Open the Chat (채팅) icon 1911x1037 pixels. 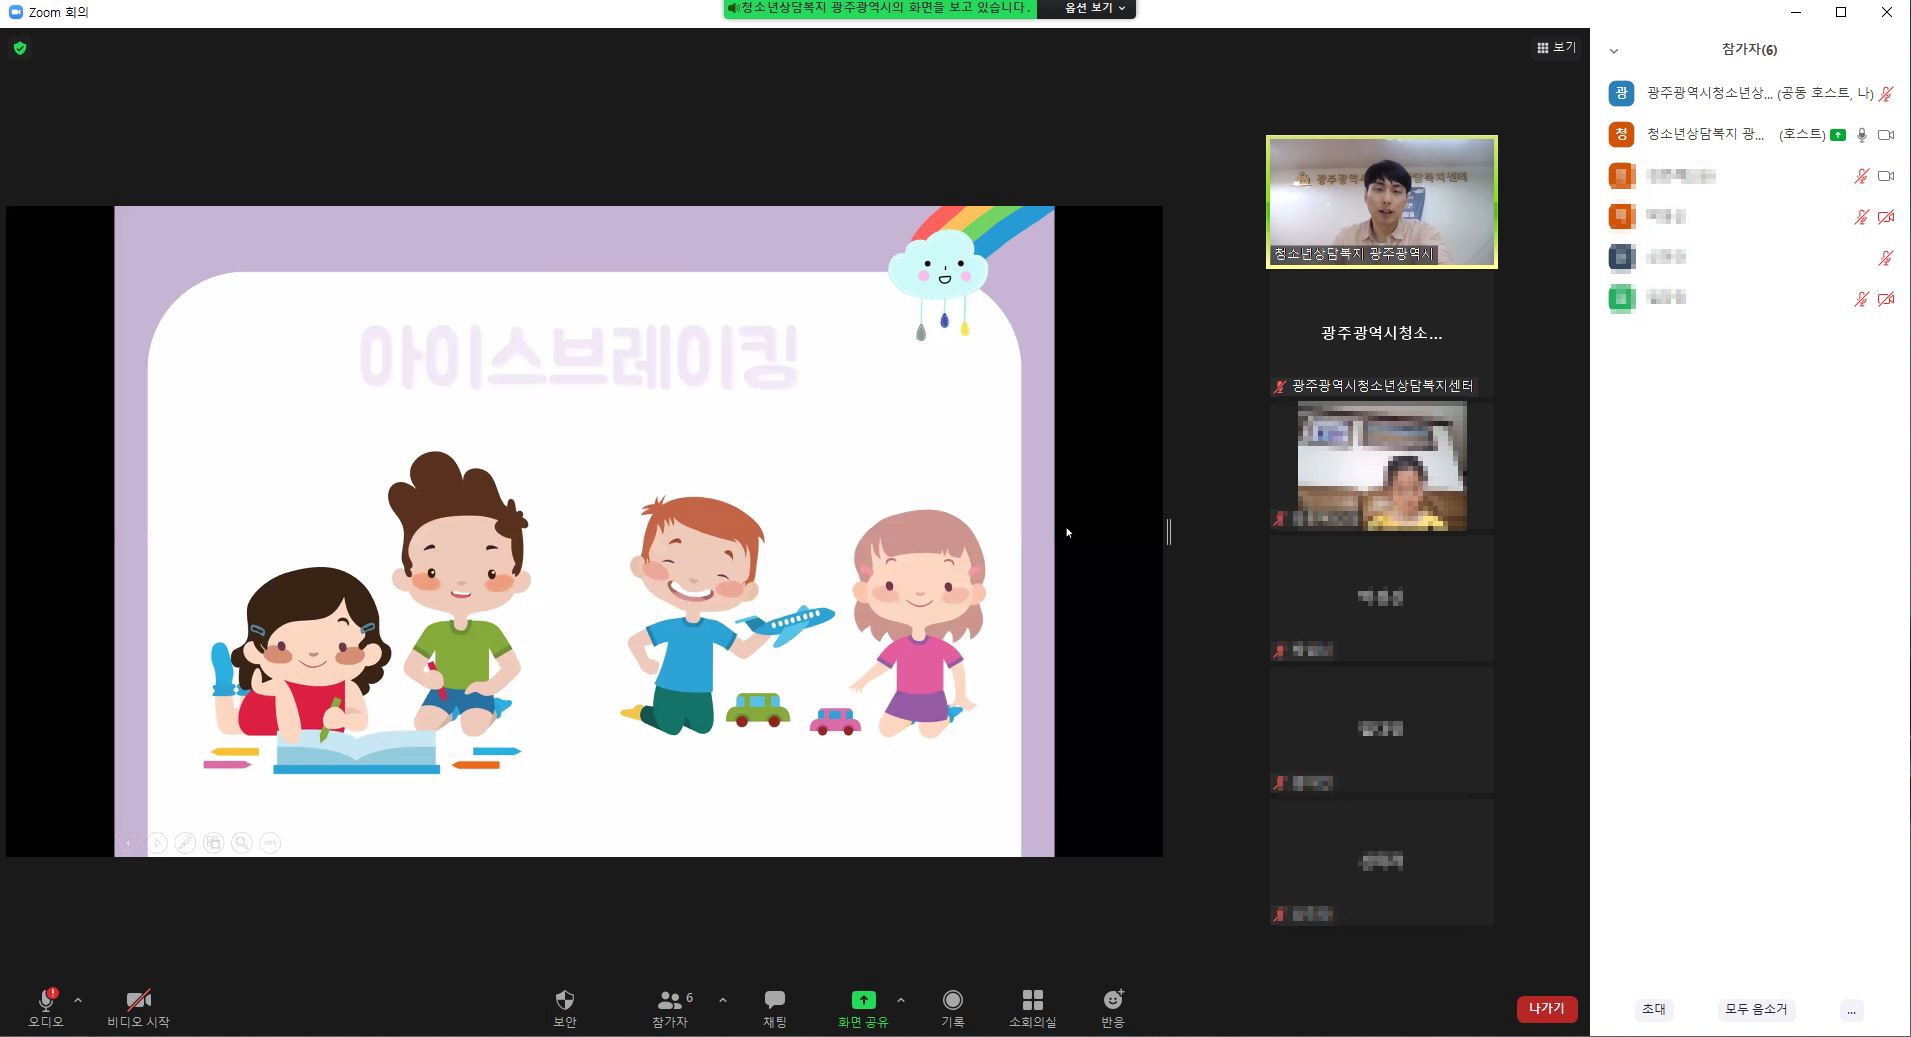pyautogui.click(x=774, y=1000)
